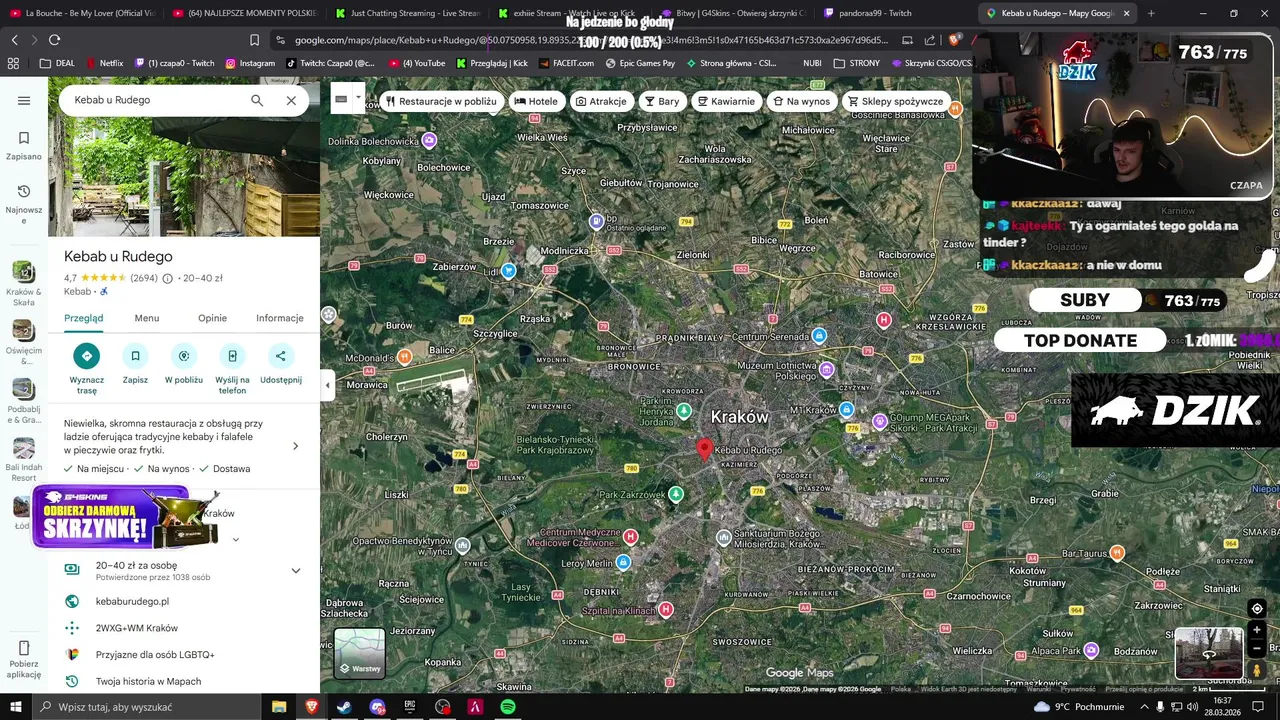Expand the 20–40 zł za osobę row
This screenshot has width=1280, height=720.
pos(184,571)
